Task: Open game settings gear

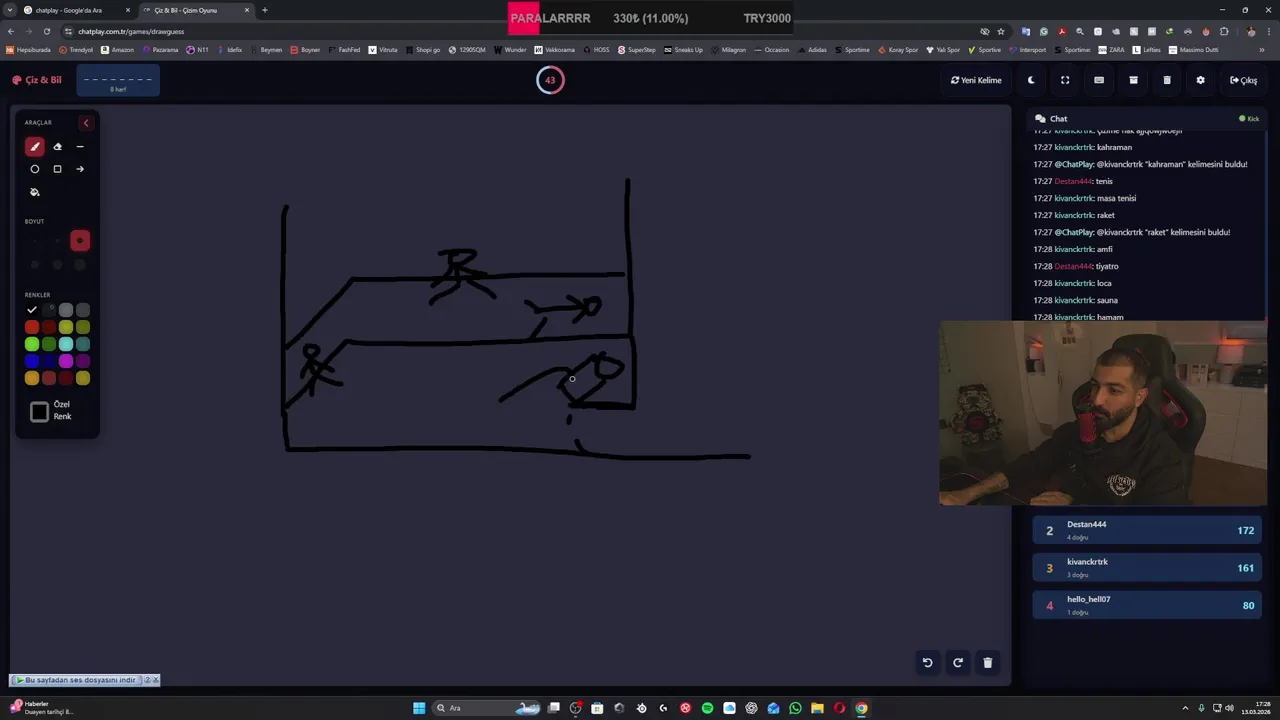Action: coord(1201,80)
